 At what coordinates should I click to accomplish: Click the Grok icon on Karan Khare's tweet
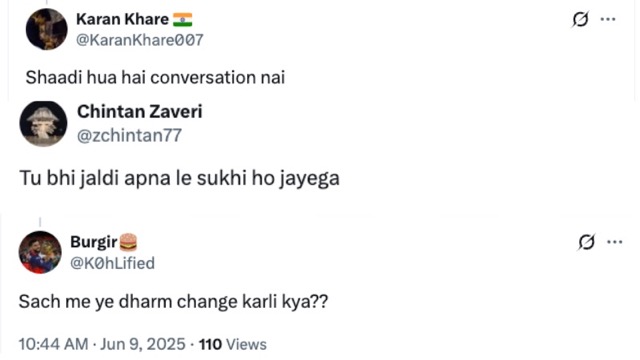(580, 19)
